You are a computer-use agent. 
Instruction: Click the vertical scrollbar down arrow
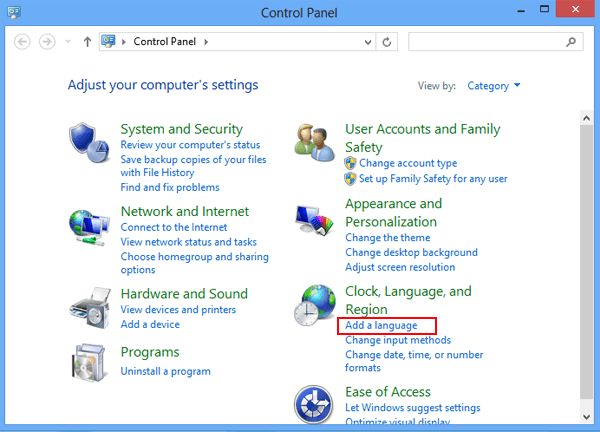(587, 424)
